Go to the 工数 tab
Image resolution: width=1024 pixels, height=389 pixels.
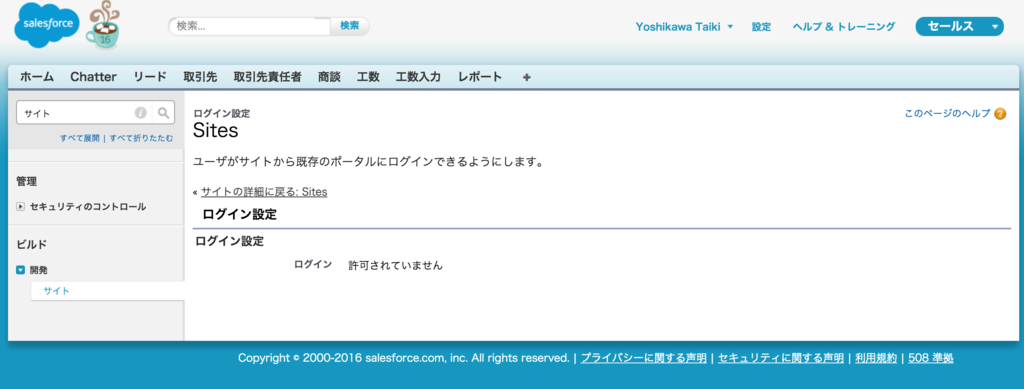point(368,77)
